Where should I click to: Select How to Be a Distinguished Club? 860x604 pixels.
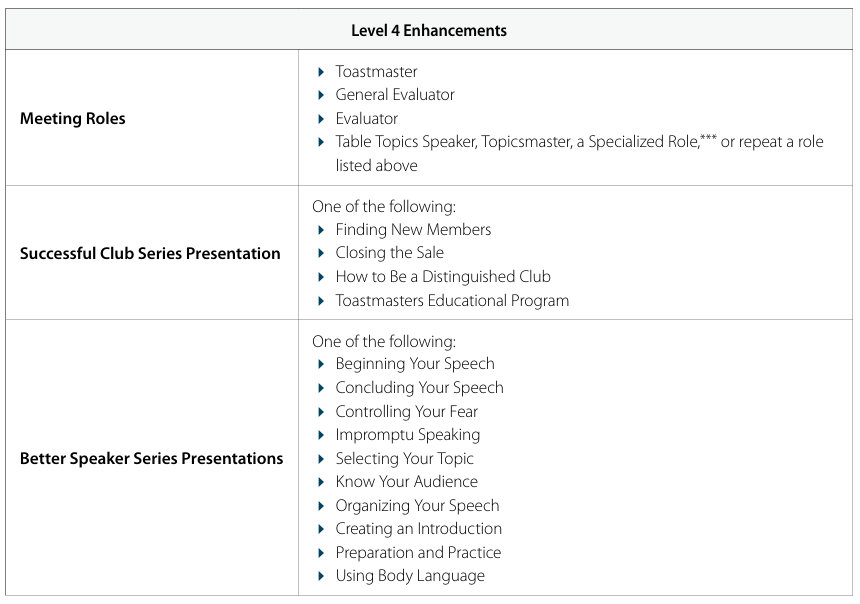click(443, 277)
